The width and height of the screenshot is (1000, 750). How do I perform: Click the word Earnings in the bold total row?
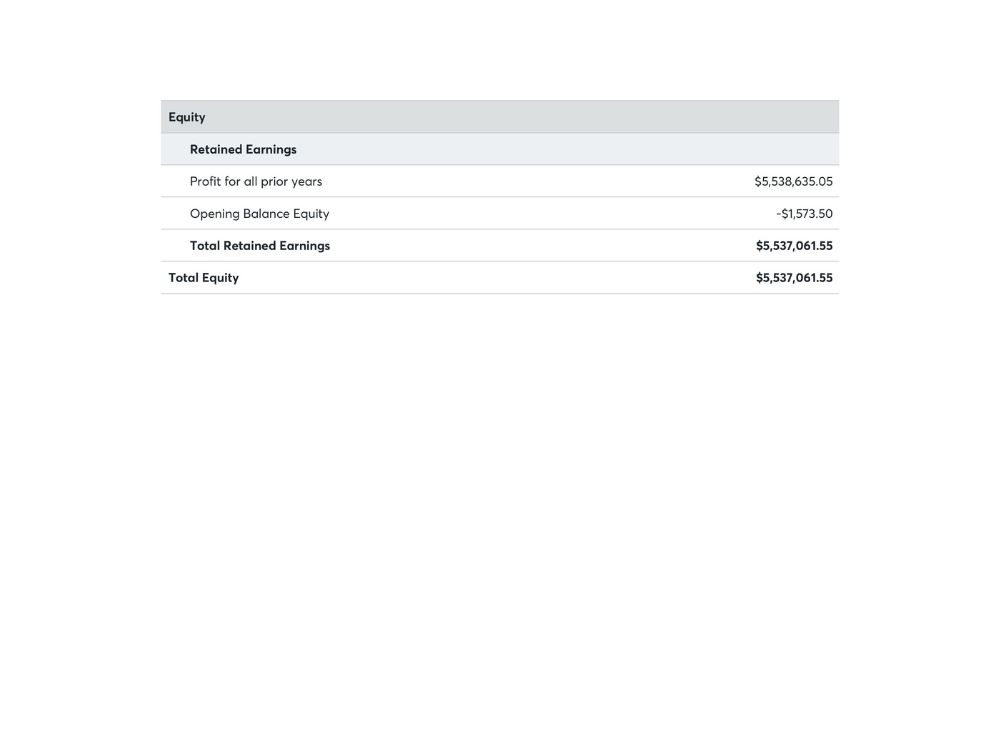(305, 246)
